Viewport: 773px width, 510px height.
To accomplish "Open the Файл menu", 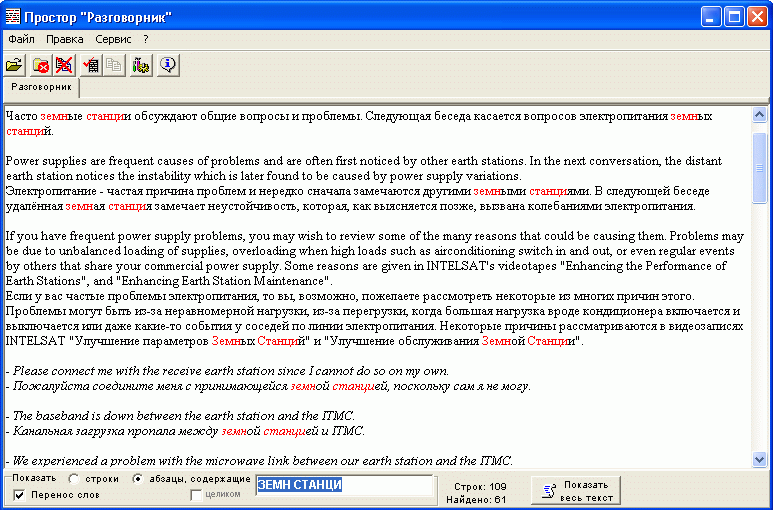I will click(21, 39).
